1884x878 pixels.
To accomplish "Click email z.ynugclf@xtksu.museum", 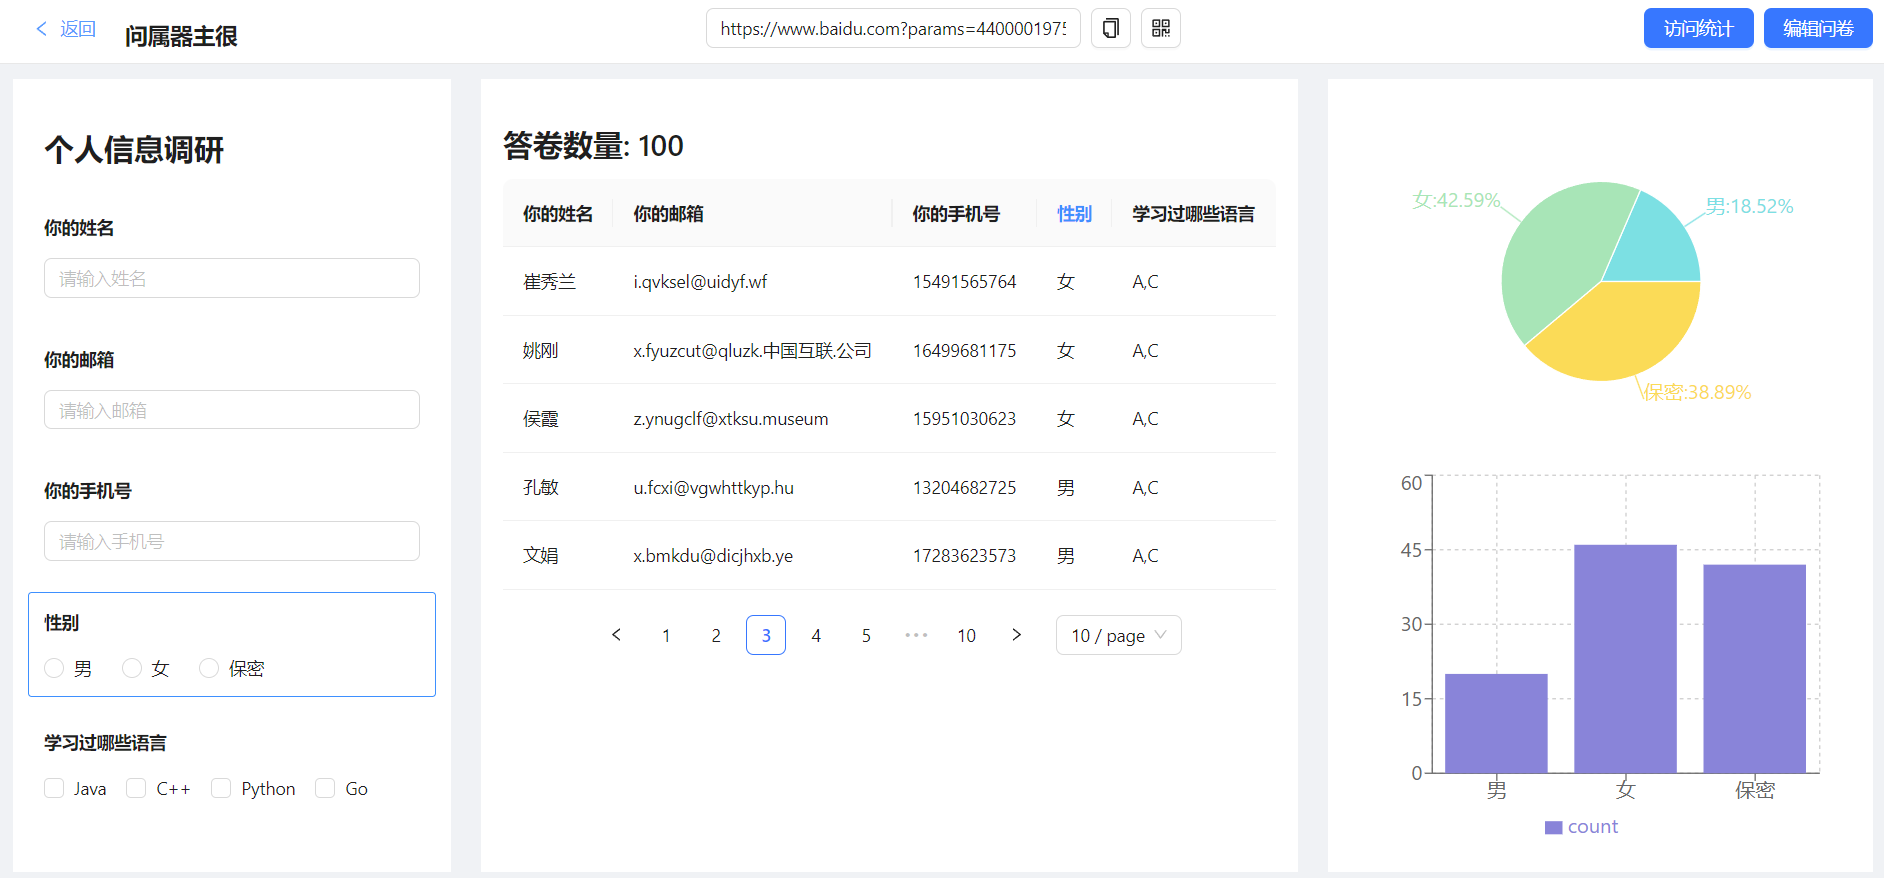I will point(731,419).
